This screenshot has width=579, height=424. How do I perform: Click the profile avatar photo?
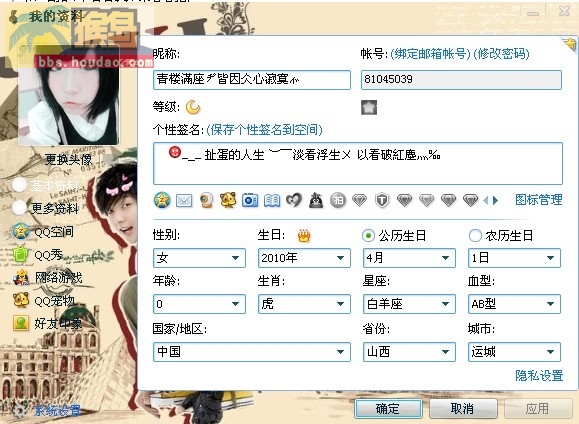(x=69, y=96)
